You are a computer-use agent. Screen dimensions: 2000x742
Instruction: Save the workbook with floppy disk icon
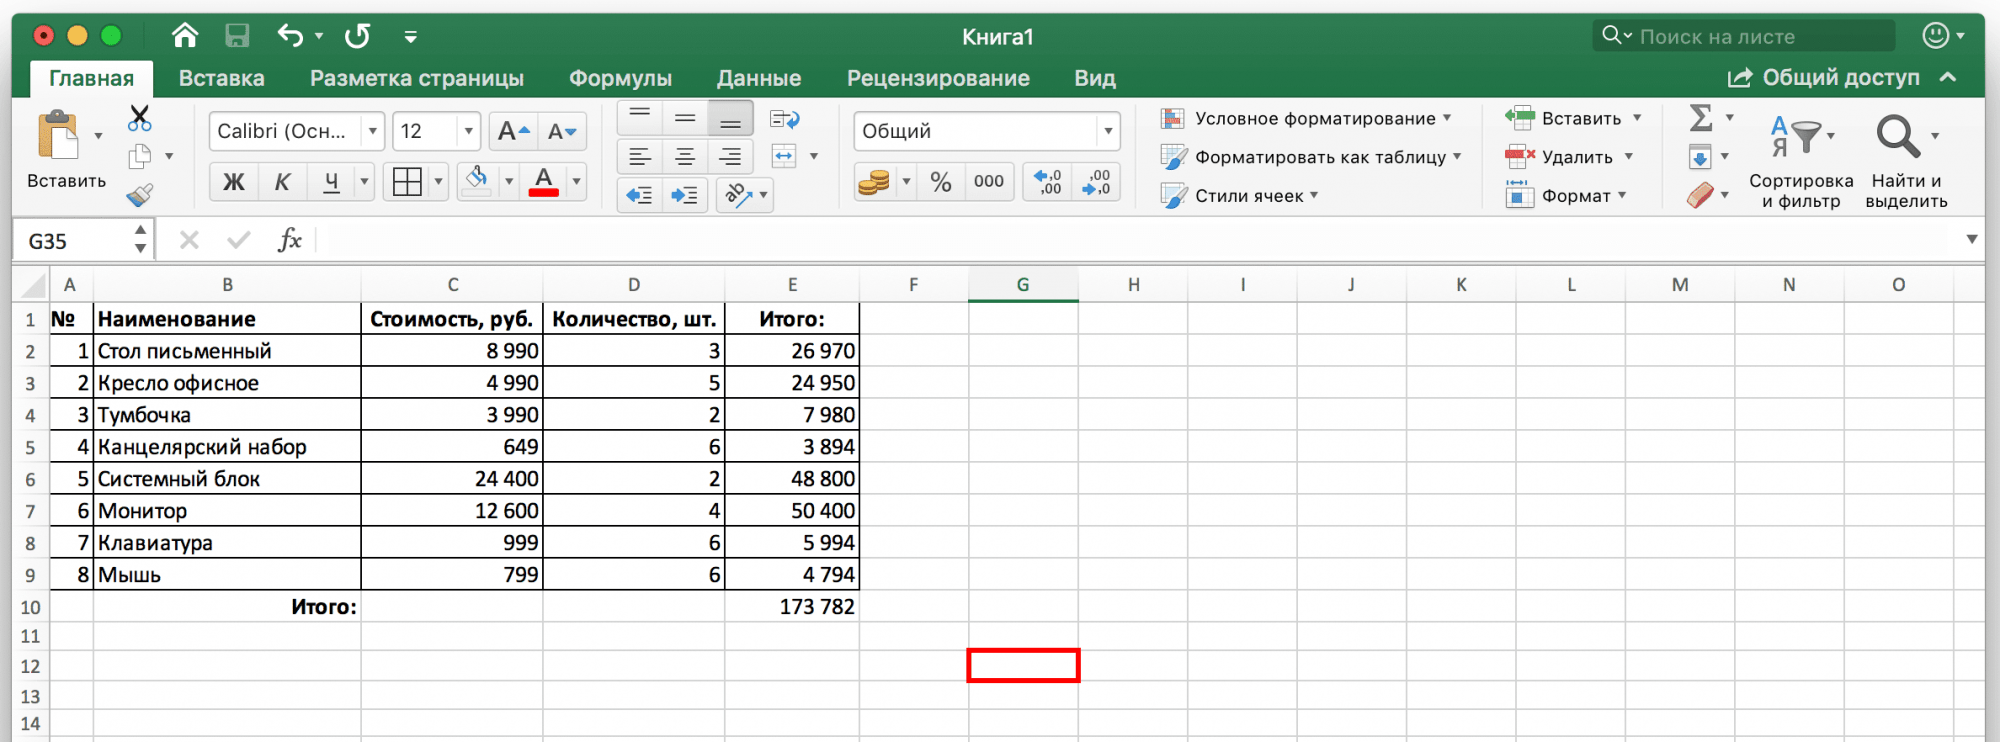237,36
